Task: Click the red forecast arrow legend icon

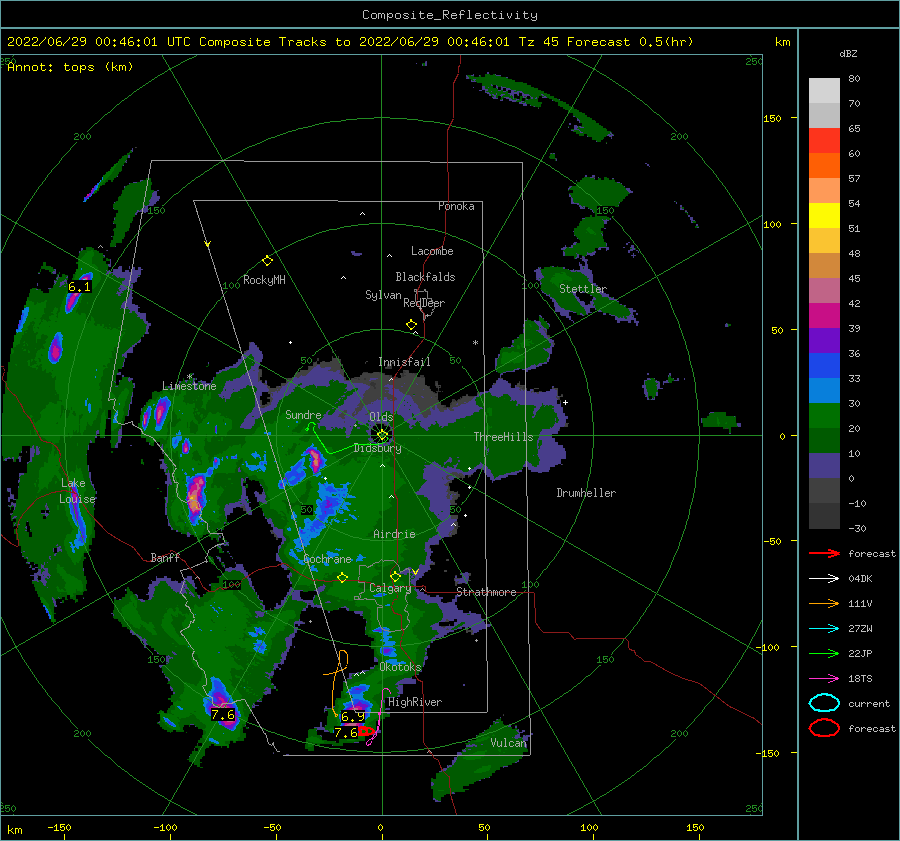Action: [825, 553]
